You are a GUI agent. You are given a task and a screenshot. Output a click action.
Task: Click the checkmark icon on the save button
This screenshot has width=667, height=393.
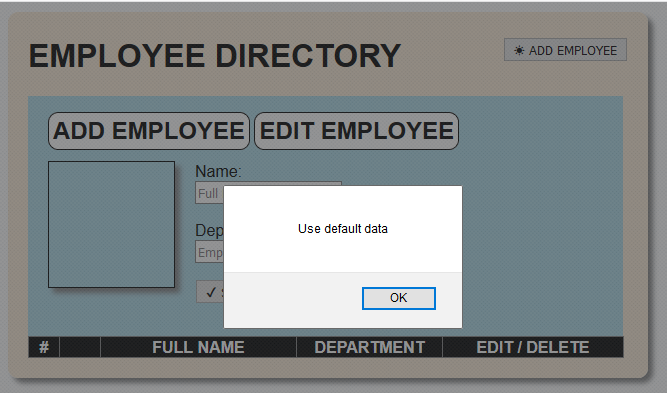pyautogui.click(x=211, y=292)
